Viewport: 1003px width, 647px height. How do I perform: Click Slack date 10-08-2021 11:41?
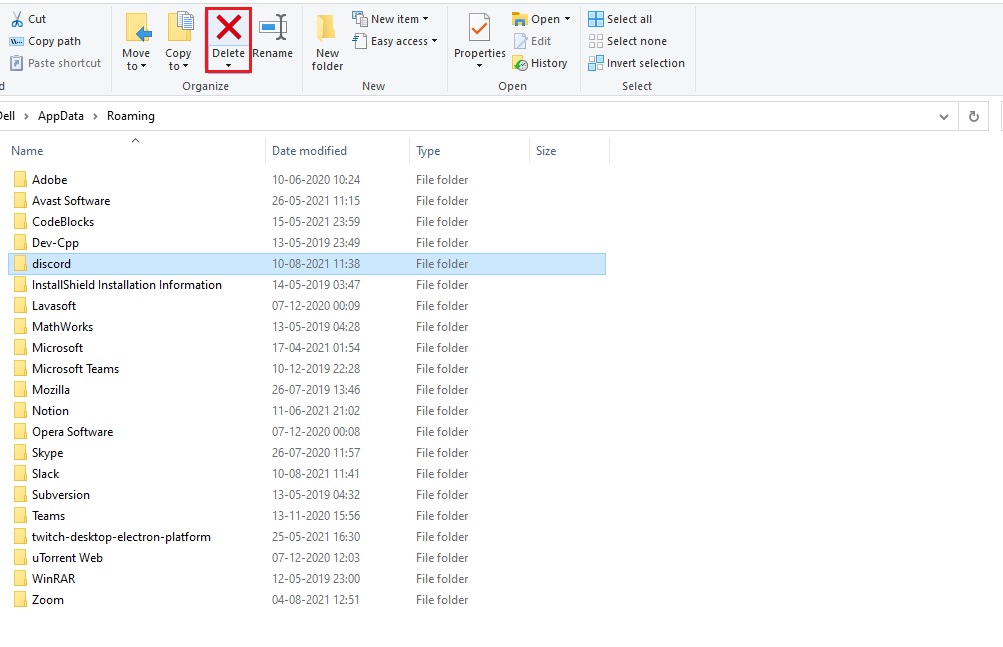tap(316, 474)
